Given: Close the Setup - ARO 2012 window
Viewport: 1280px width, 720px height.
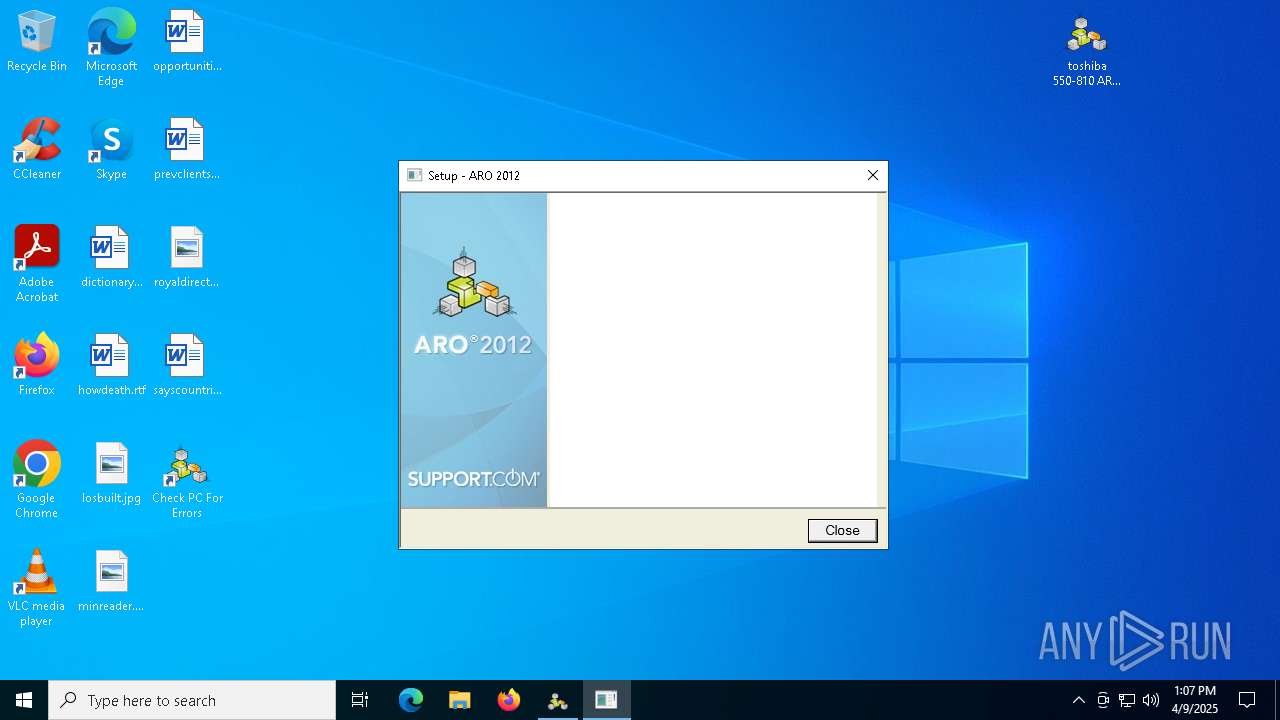Looking at the screenshot, I should point(872,175).
